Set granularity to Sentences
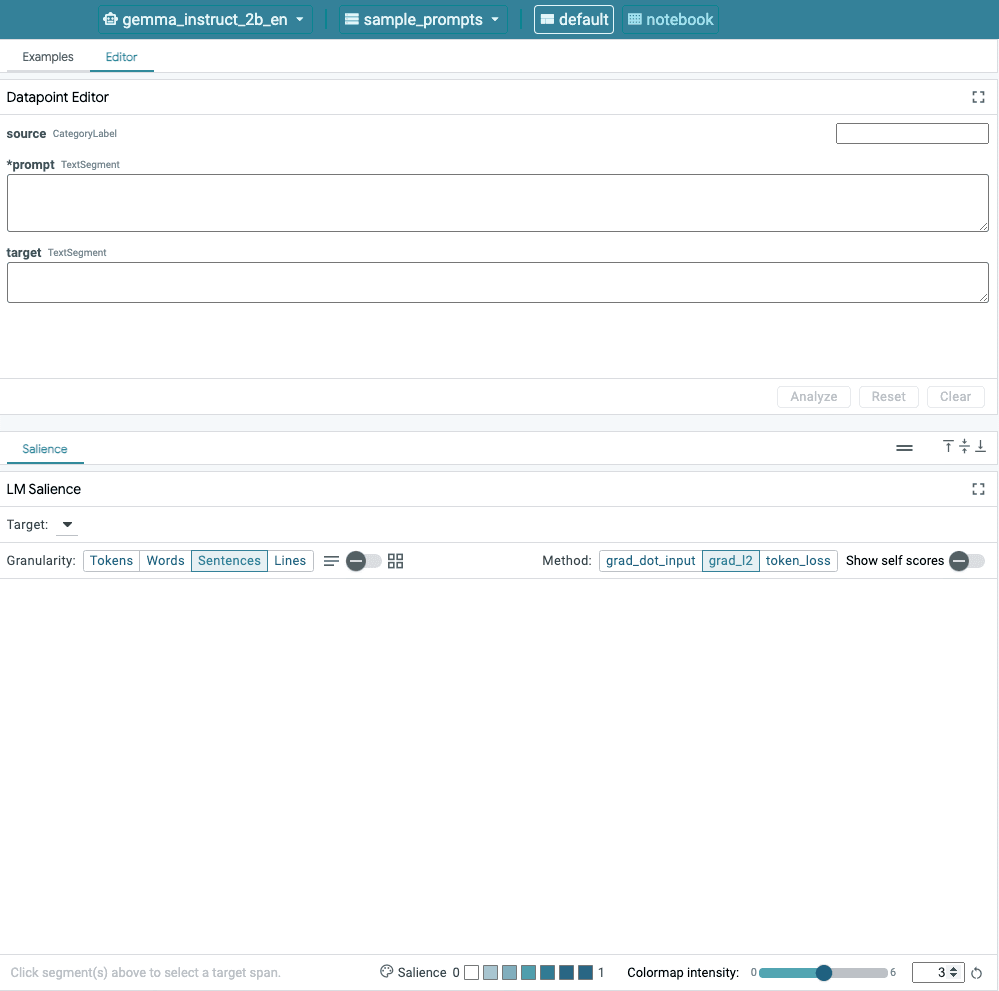This screenshot has width=999, height=991. point(229,560)
